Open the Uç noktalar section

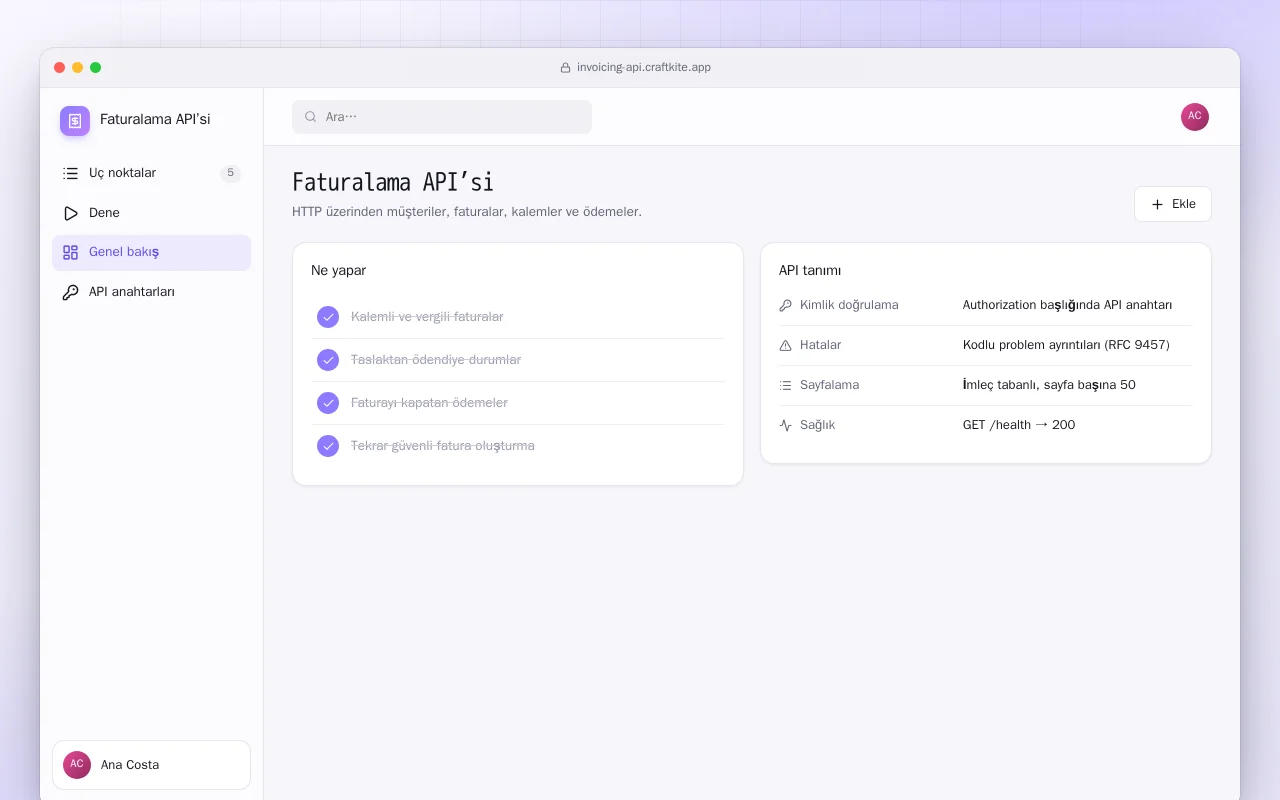pos(151,173)
